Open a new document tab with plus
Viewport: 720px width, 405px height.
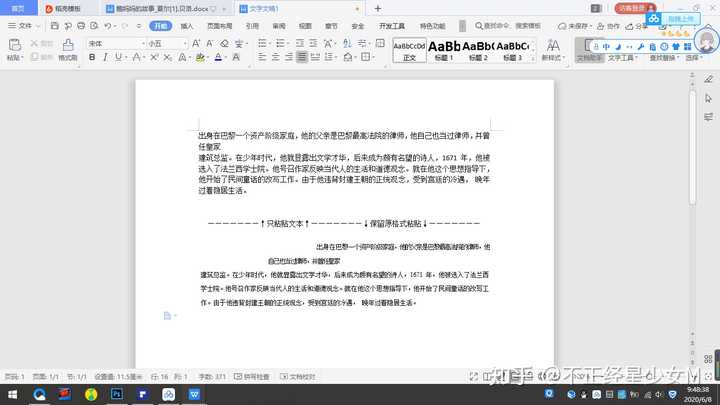[377, 8]
